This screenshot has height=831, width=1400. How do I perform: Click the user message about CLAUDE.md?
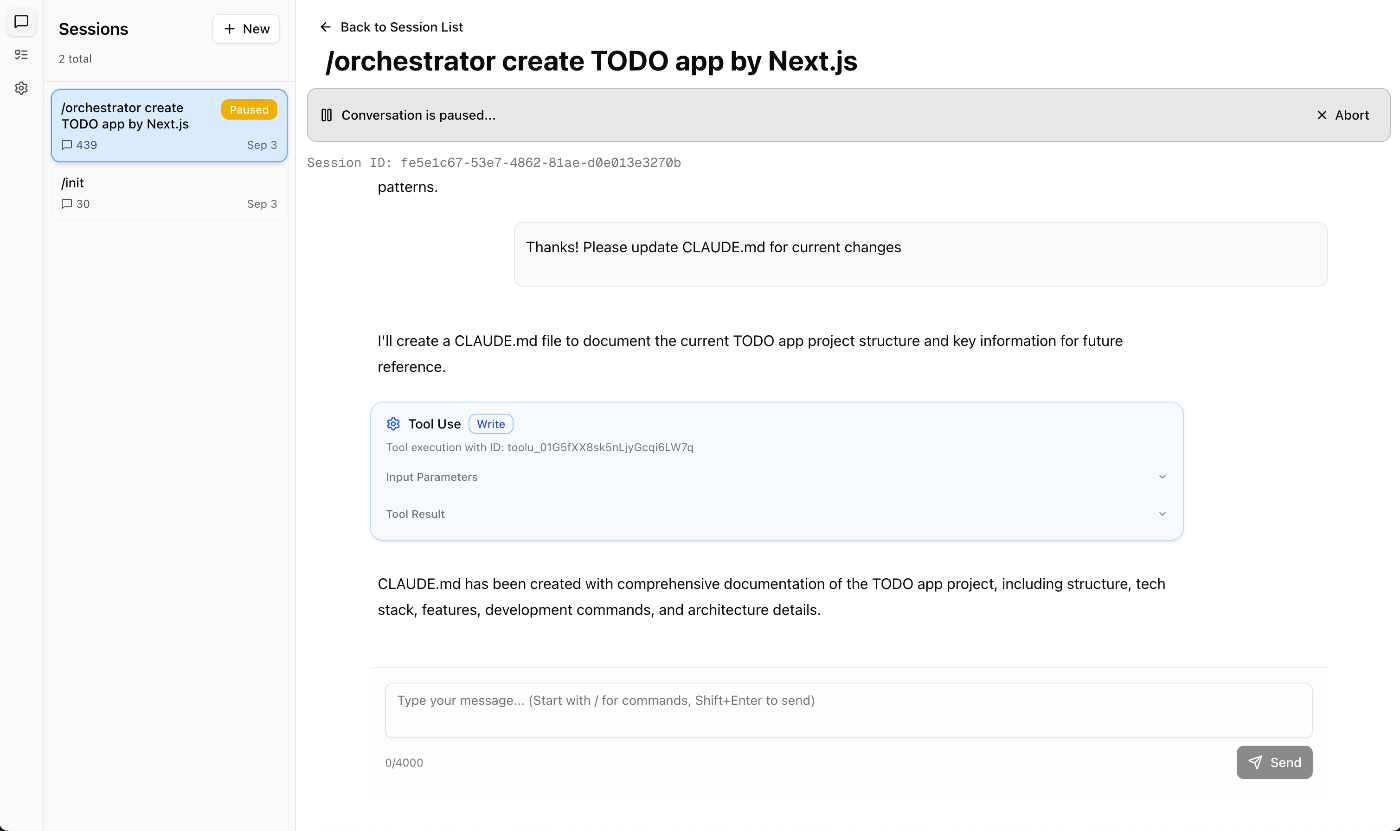(920, 254)
